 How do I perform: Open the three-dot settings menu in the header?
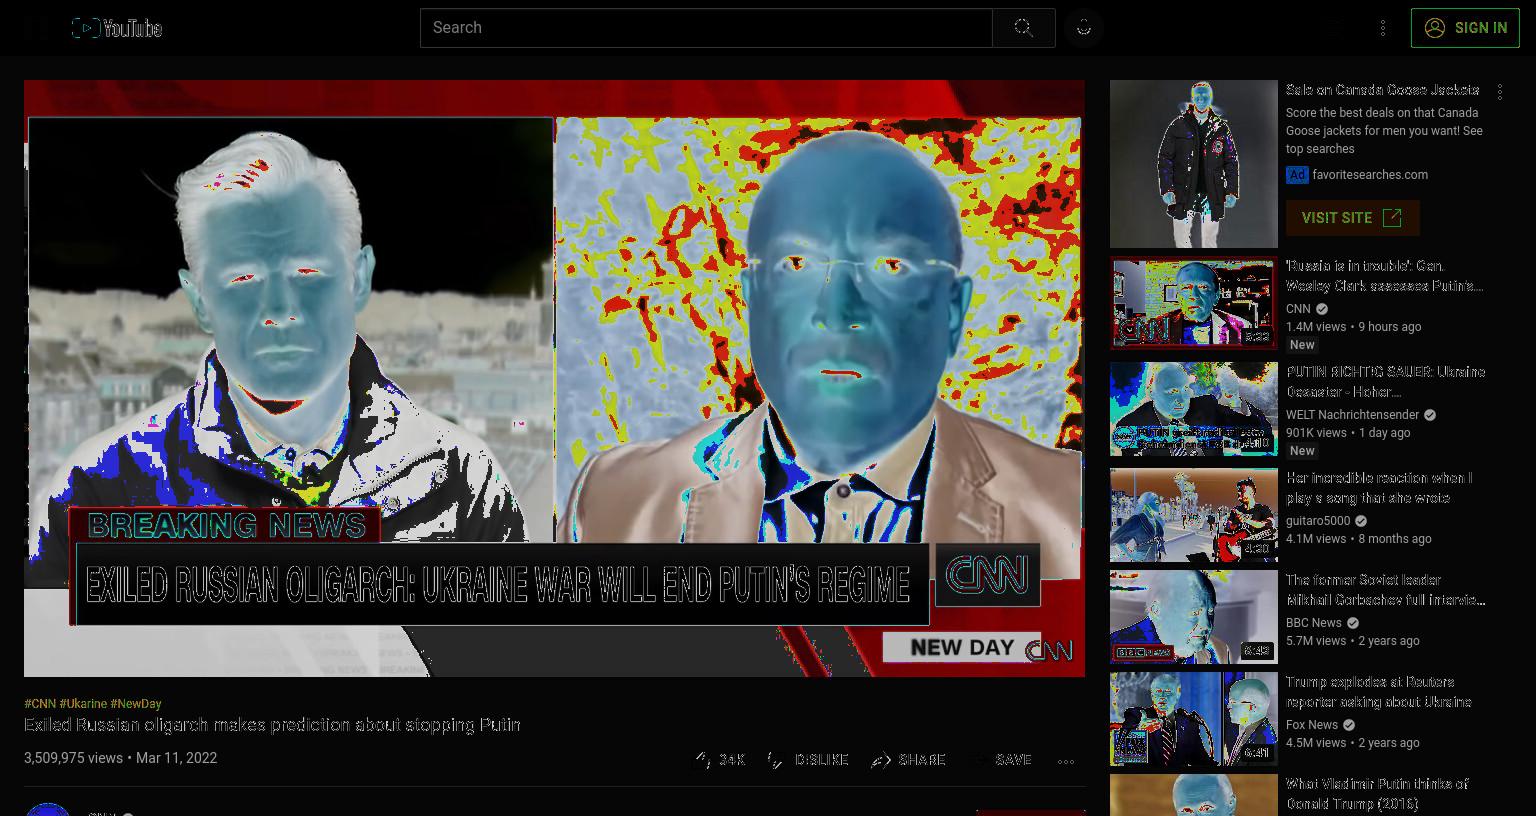(x=1383, y=28)
